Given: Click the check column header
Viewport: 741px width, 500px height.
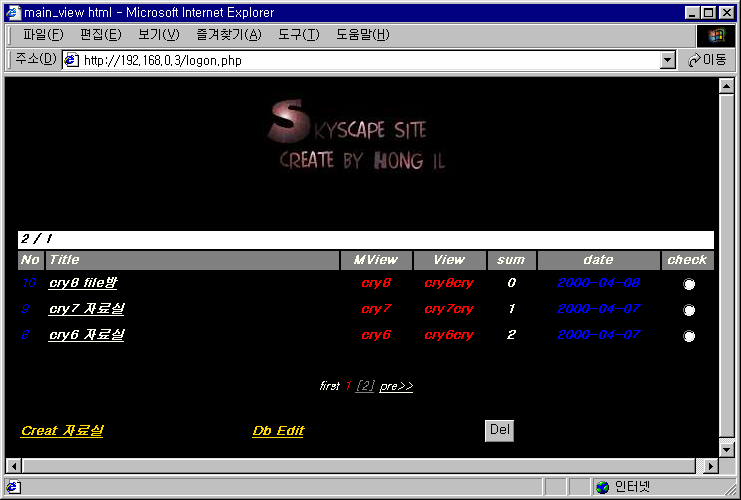Looking at the screenshot, I should 687,260.
